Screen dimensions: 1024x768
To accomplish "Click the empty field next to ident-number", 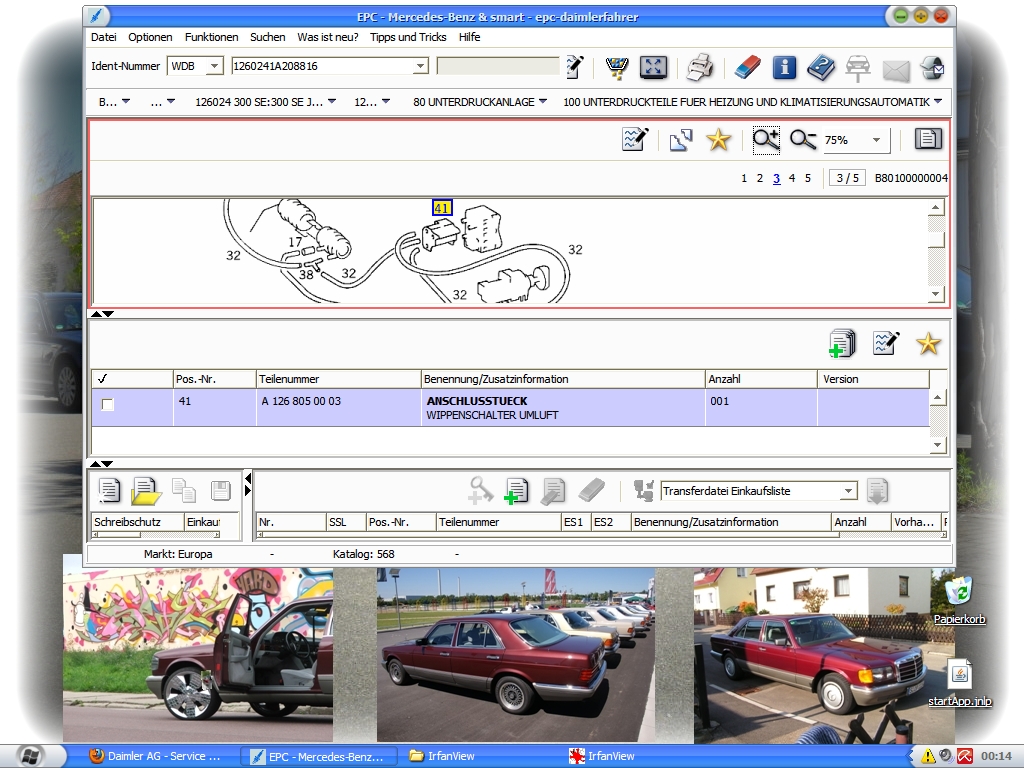I will point(498,66).
